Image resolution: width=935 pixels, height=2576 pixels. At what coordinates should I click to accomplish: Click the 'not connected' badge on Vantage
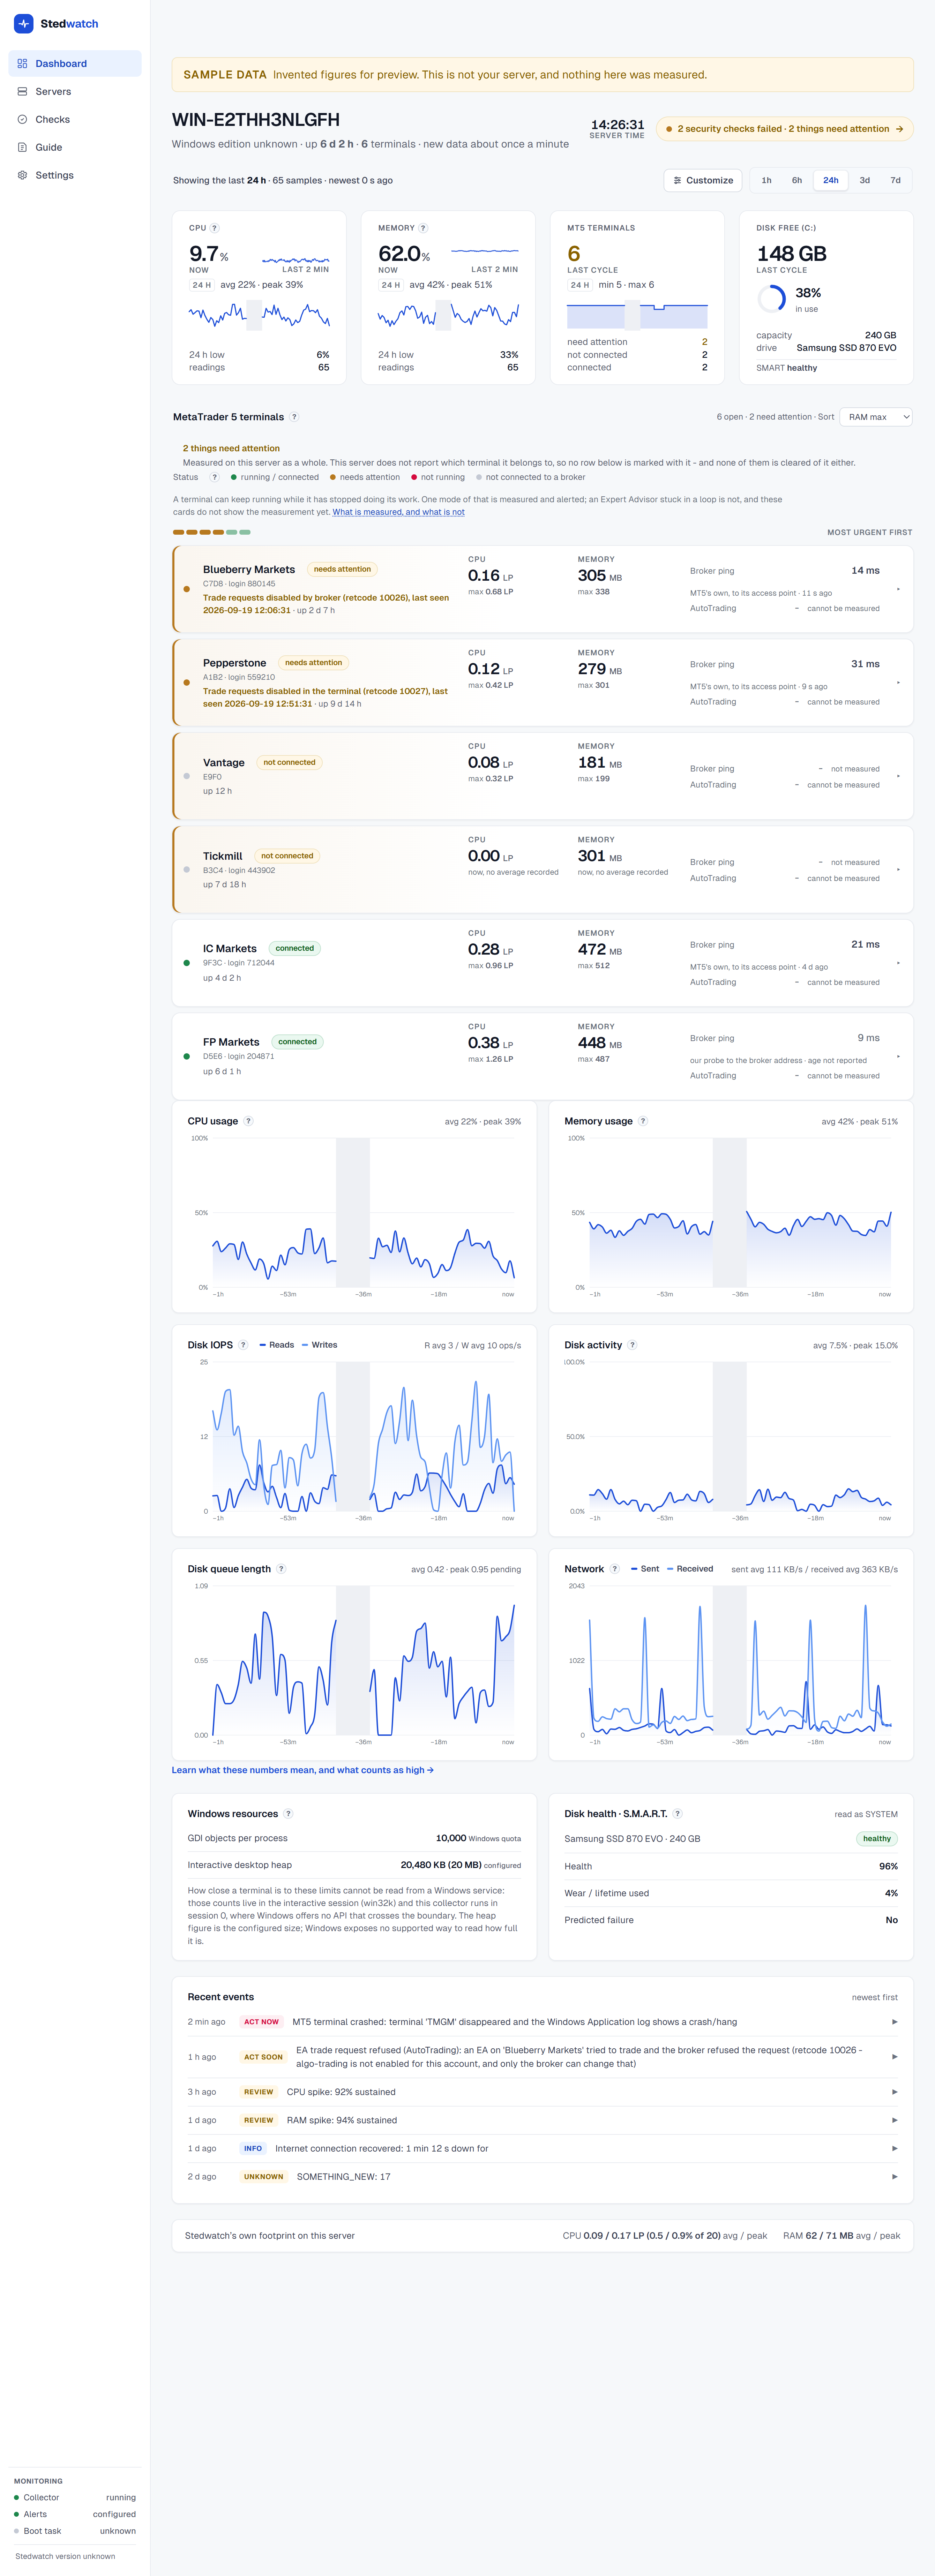click(289, 762)
